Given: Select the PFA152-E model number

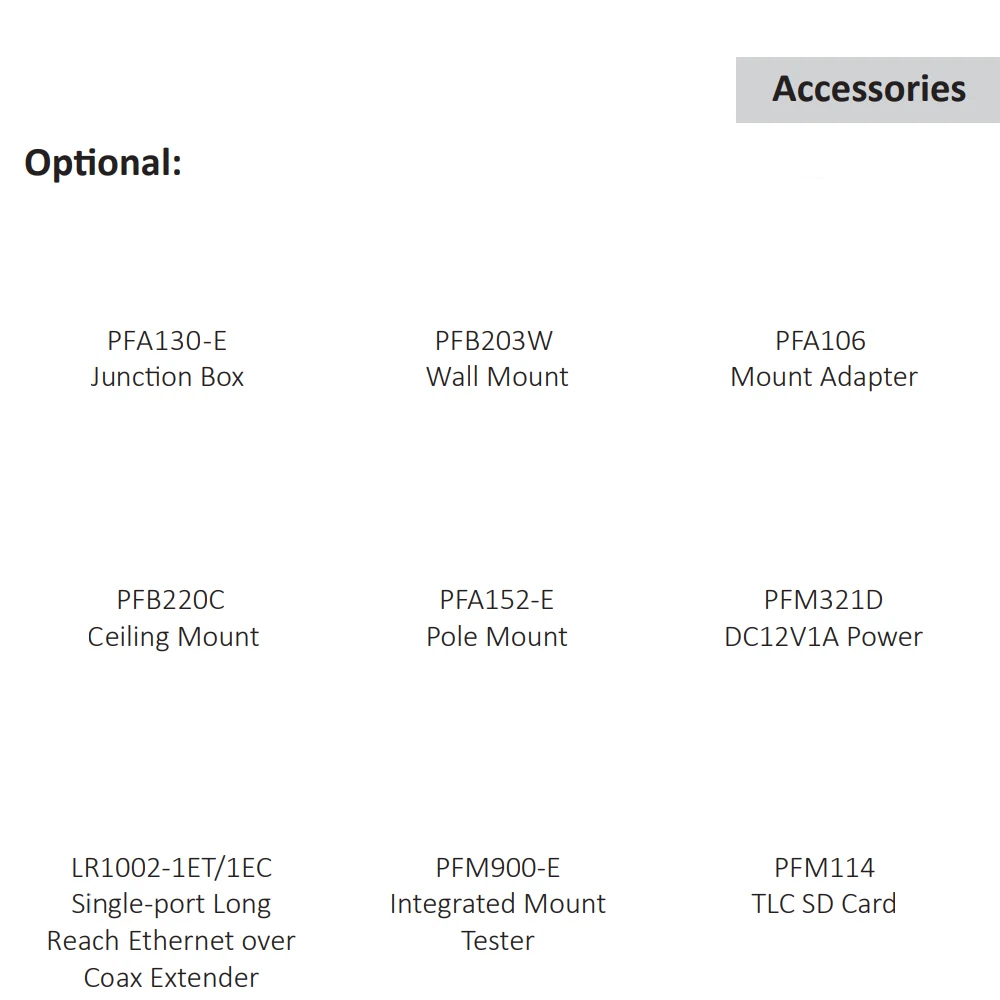Looking at the screenshot, I should 496,600.
